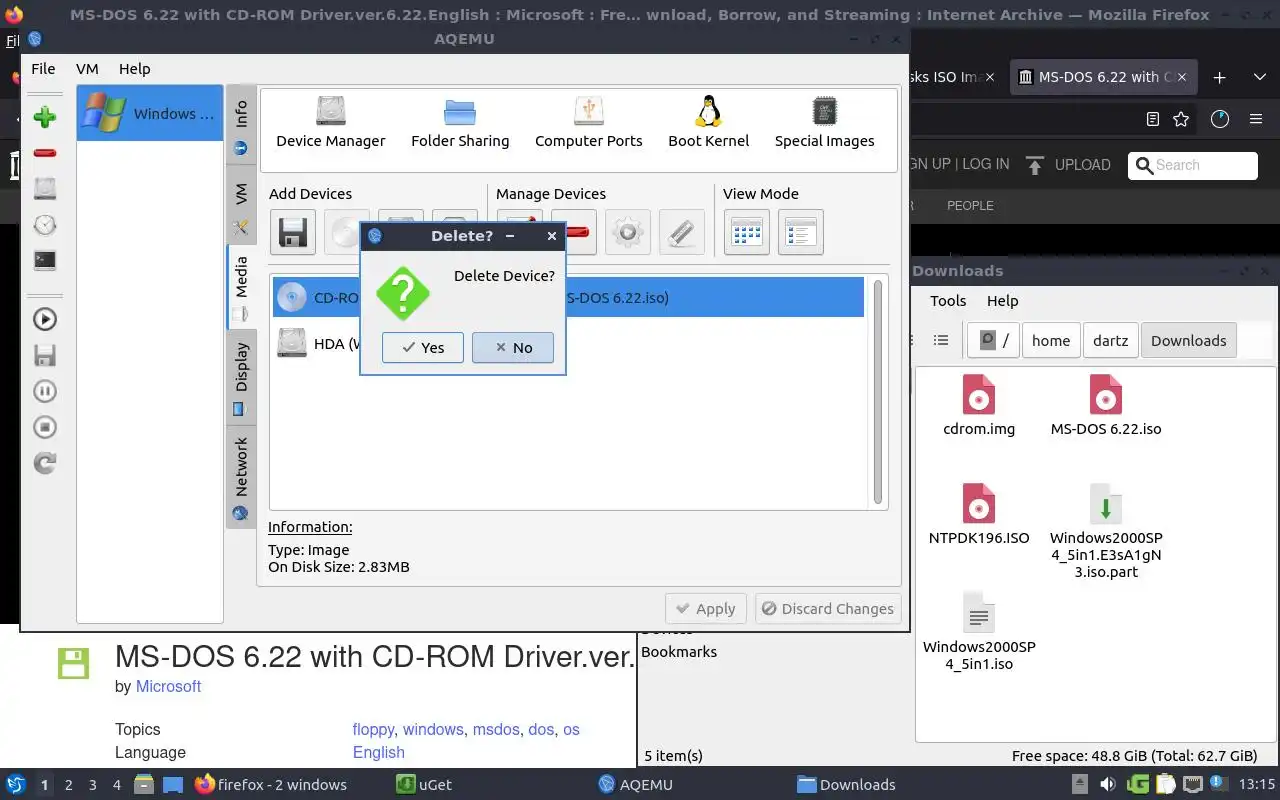Click UPLOAD on Internet Archive
The image size is (1280, 800).
click(x=1068, y=165)
